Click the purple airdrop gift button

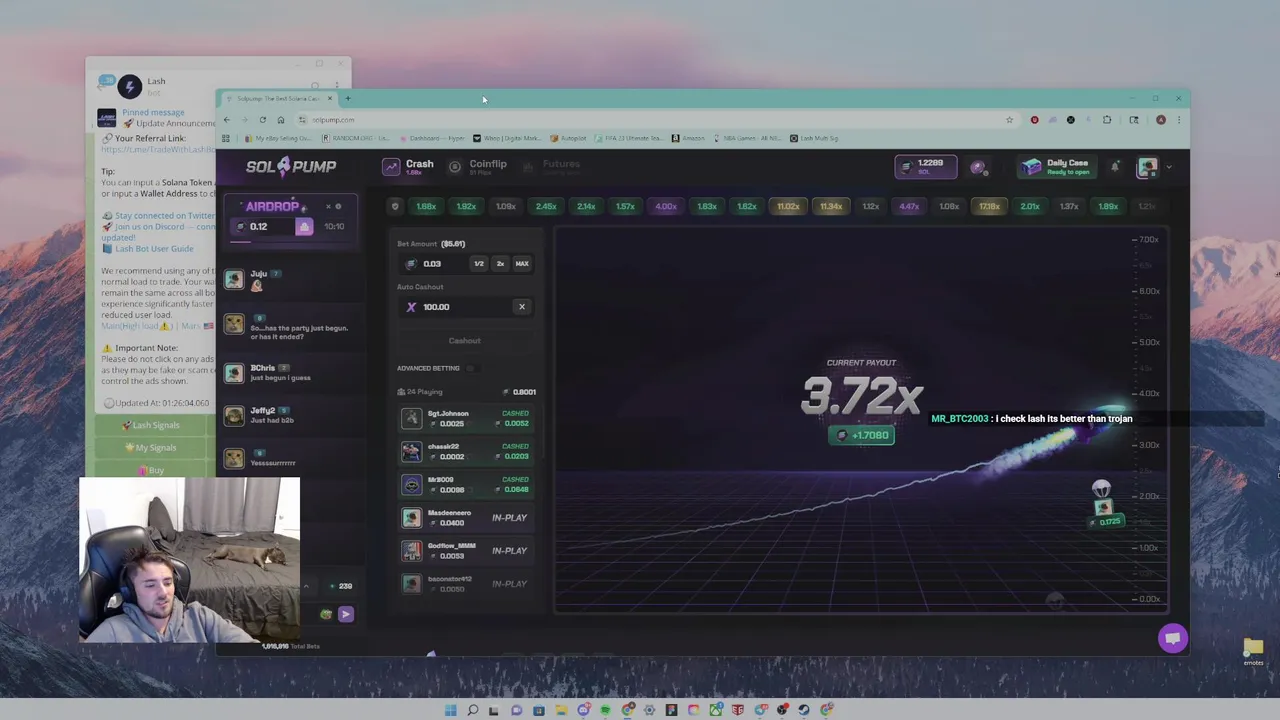pyautogui.click(x=304, y=227)
